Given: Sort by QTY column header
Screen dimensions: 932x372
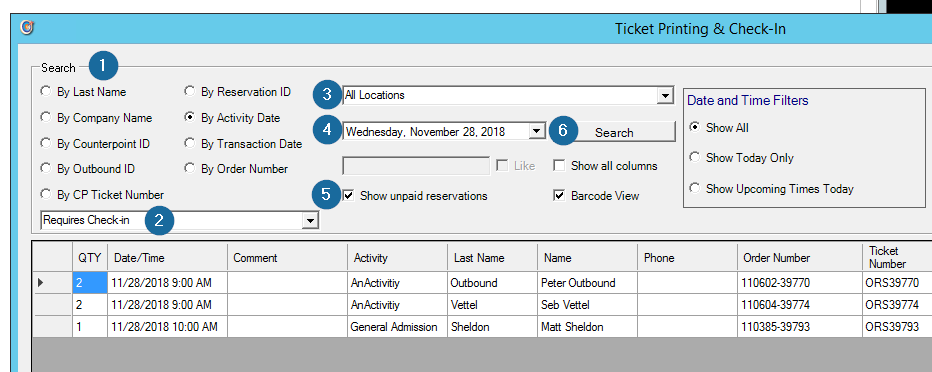Looking at the screenshot, I should (90, 258).
